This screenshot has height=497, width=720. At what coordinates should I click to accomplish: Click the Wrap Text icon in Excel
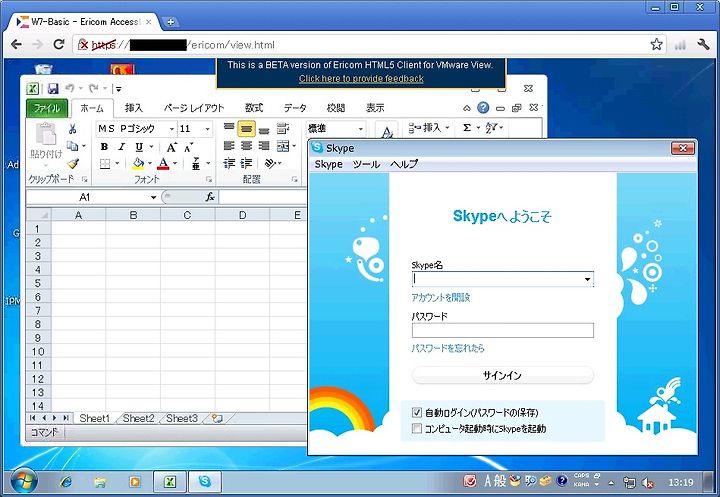[283, 129]
